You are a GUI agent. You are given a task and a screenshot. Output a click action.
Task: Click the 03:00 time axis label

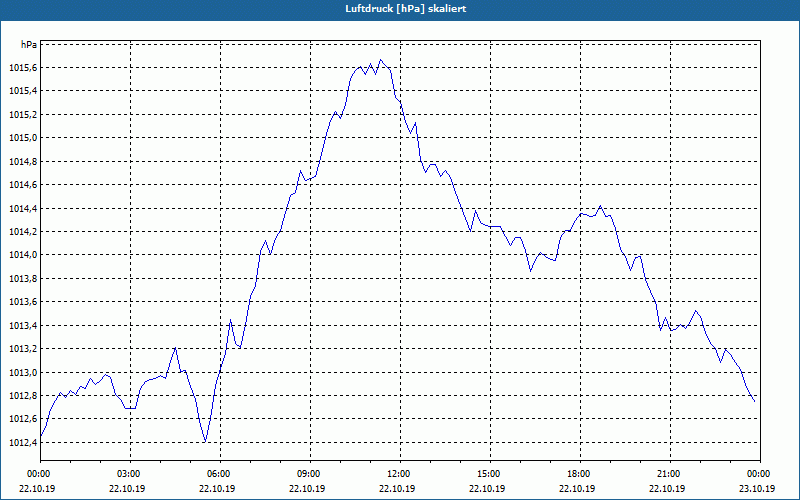click(x=131, y=474)
